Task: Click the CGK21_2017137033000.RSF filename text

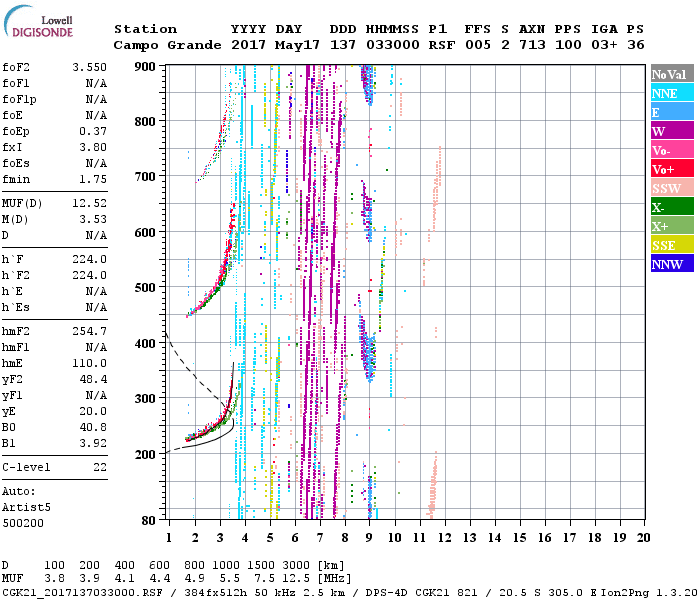Action: [83, 592]
